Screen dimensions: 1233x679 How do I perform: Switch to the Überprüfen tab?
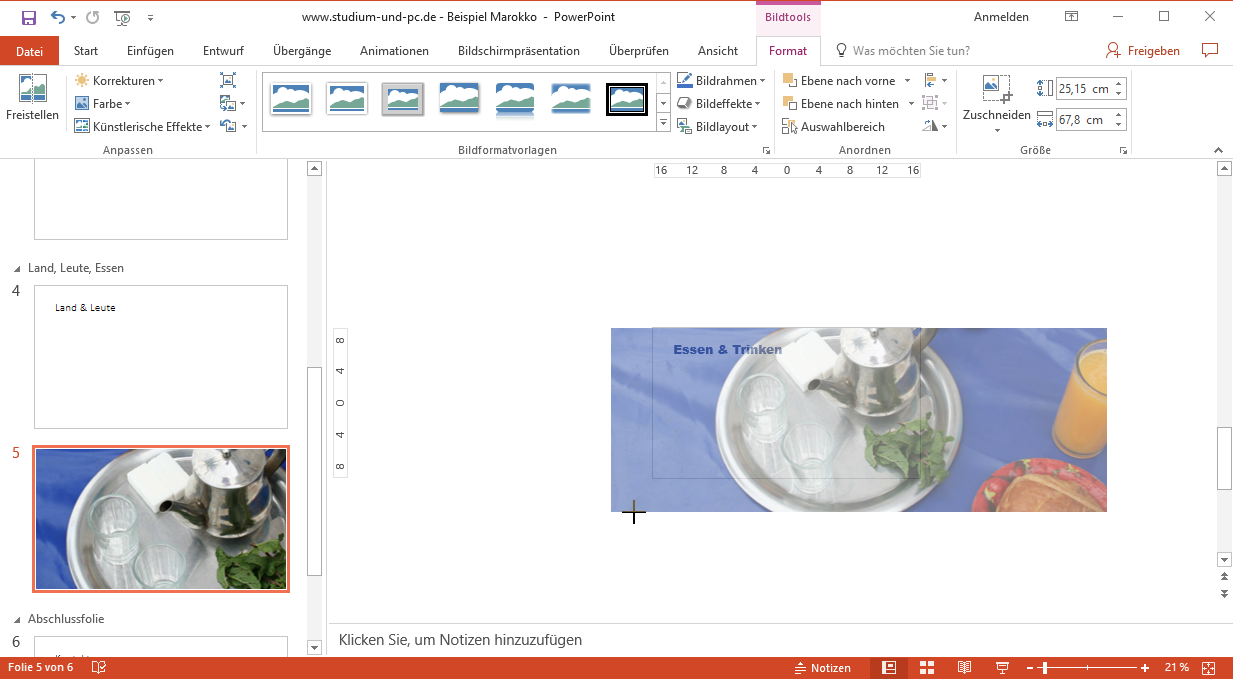(638, 51)
